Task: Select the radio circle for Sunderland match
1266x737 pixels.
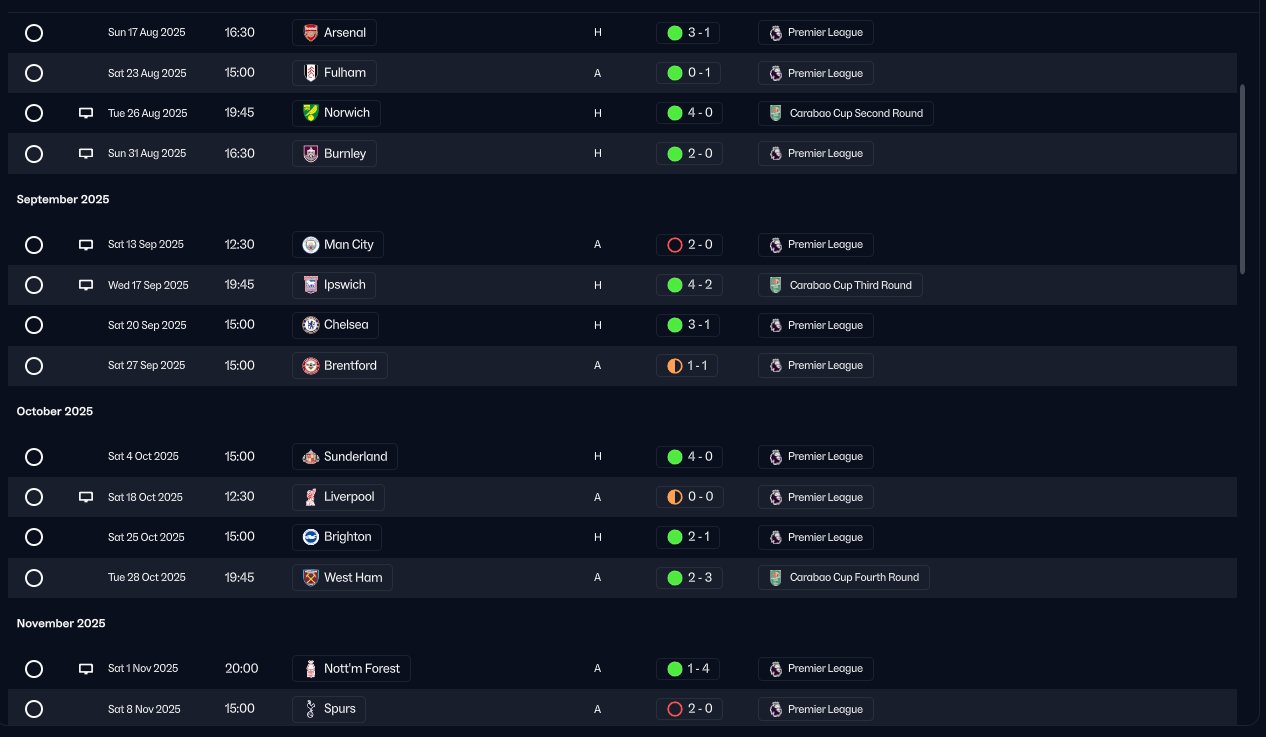Action: coord(34,457)
